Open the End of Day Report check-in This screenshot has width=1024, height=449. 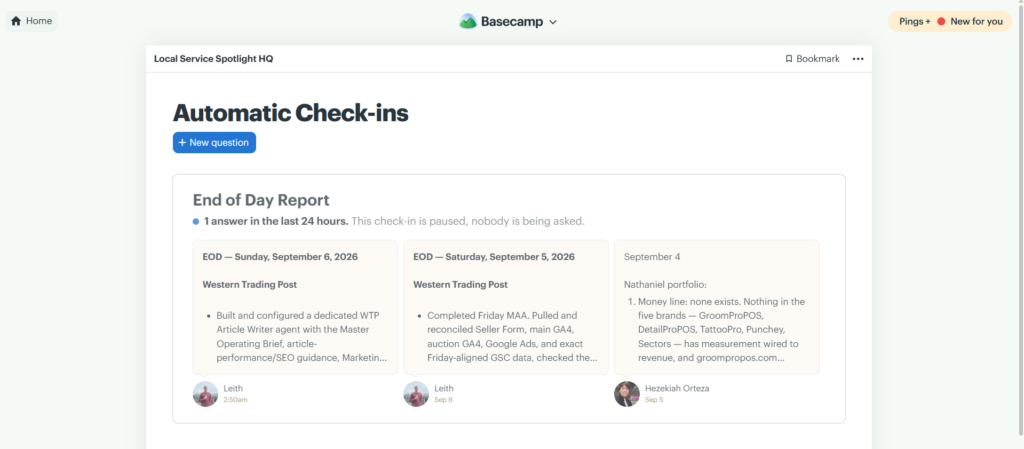[261, 200]
